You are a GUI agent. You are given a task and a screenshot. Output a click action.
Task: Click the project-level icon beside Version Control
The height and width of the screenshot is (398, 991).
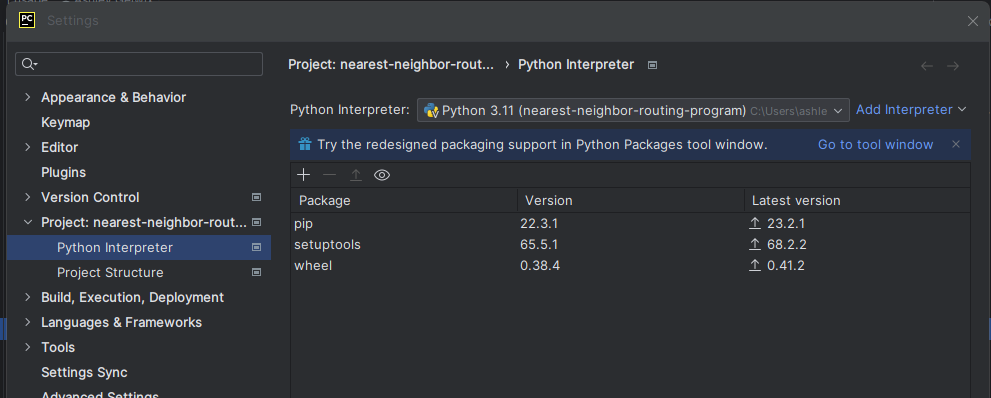(x=257, y=197)
